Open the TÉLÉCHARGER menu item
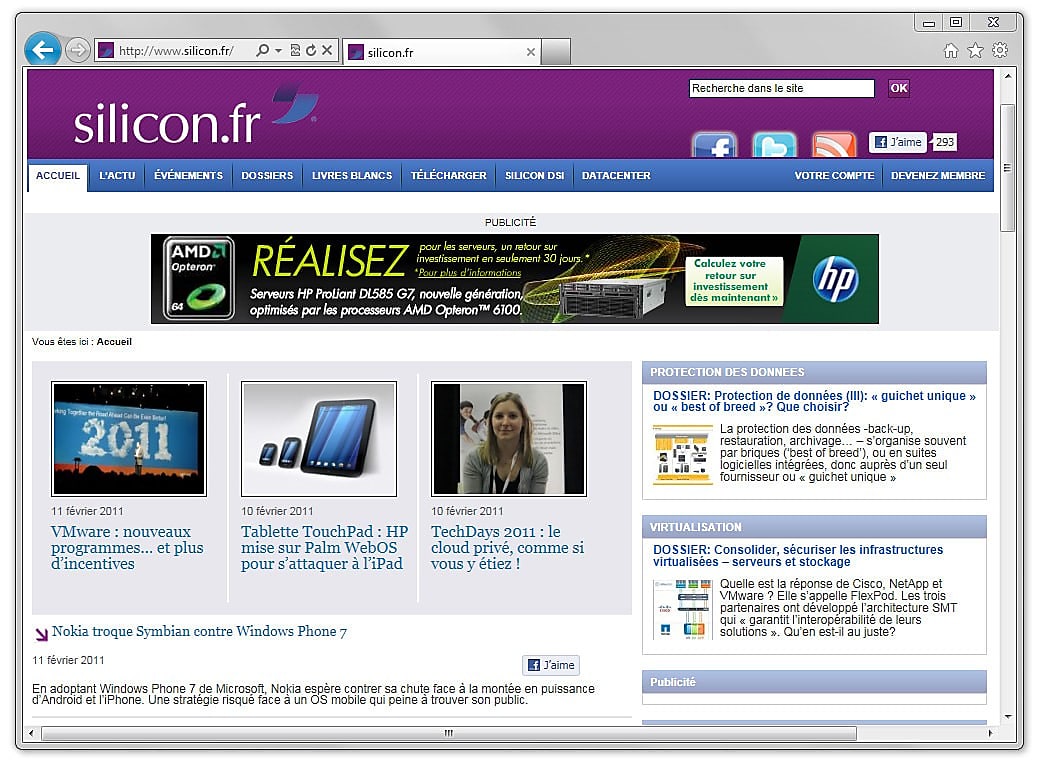Viewport: 1038px width, 767px height. click(448, 176)
